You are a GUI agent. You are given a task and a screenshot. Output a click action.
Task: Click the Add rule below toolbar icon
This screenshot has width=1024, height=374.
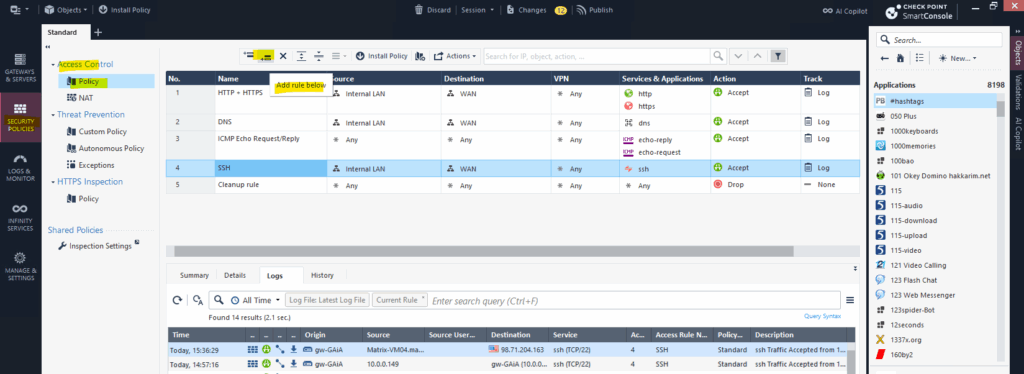point(265,56)
